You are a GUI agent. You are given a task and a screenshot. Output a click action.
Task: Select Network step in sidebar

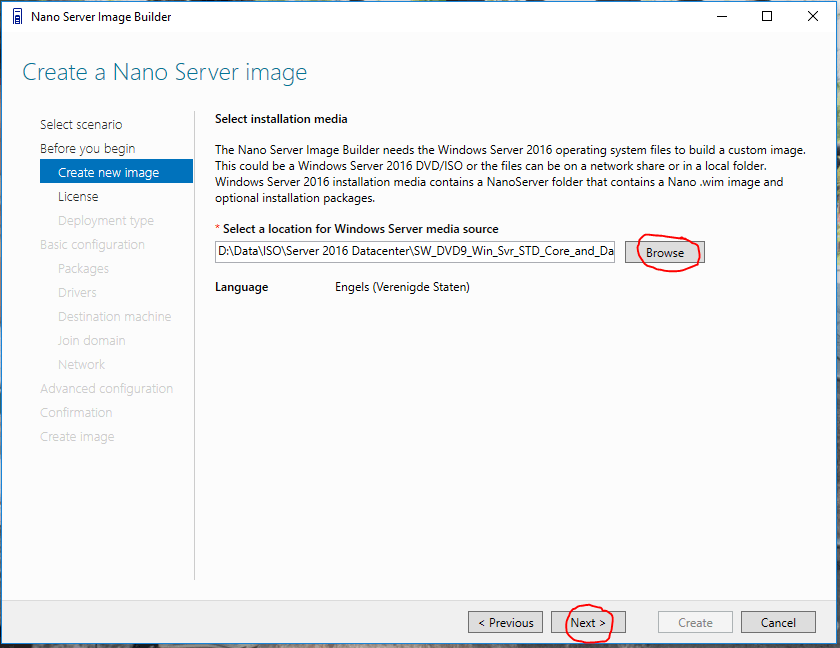(81, 365)
